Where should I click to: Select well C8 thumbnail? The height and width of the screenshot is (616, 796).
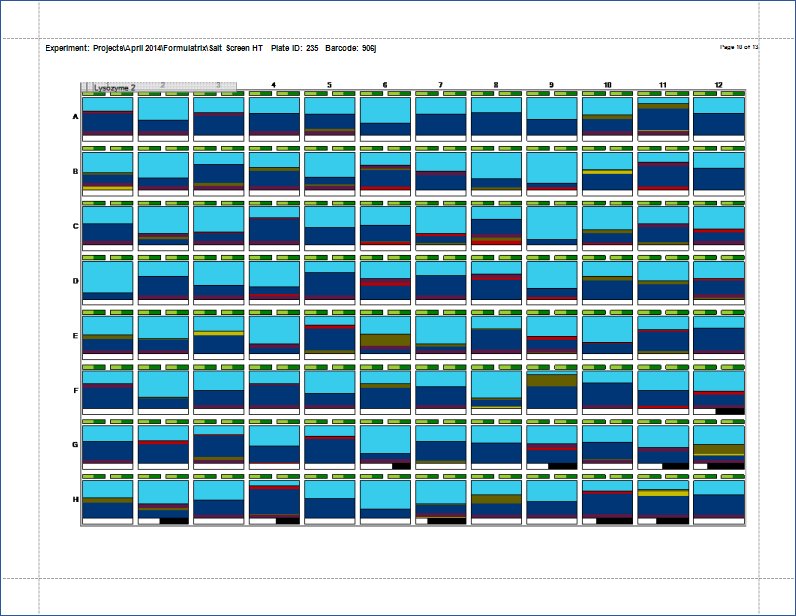click(x=496, y=226)
